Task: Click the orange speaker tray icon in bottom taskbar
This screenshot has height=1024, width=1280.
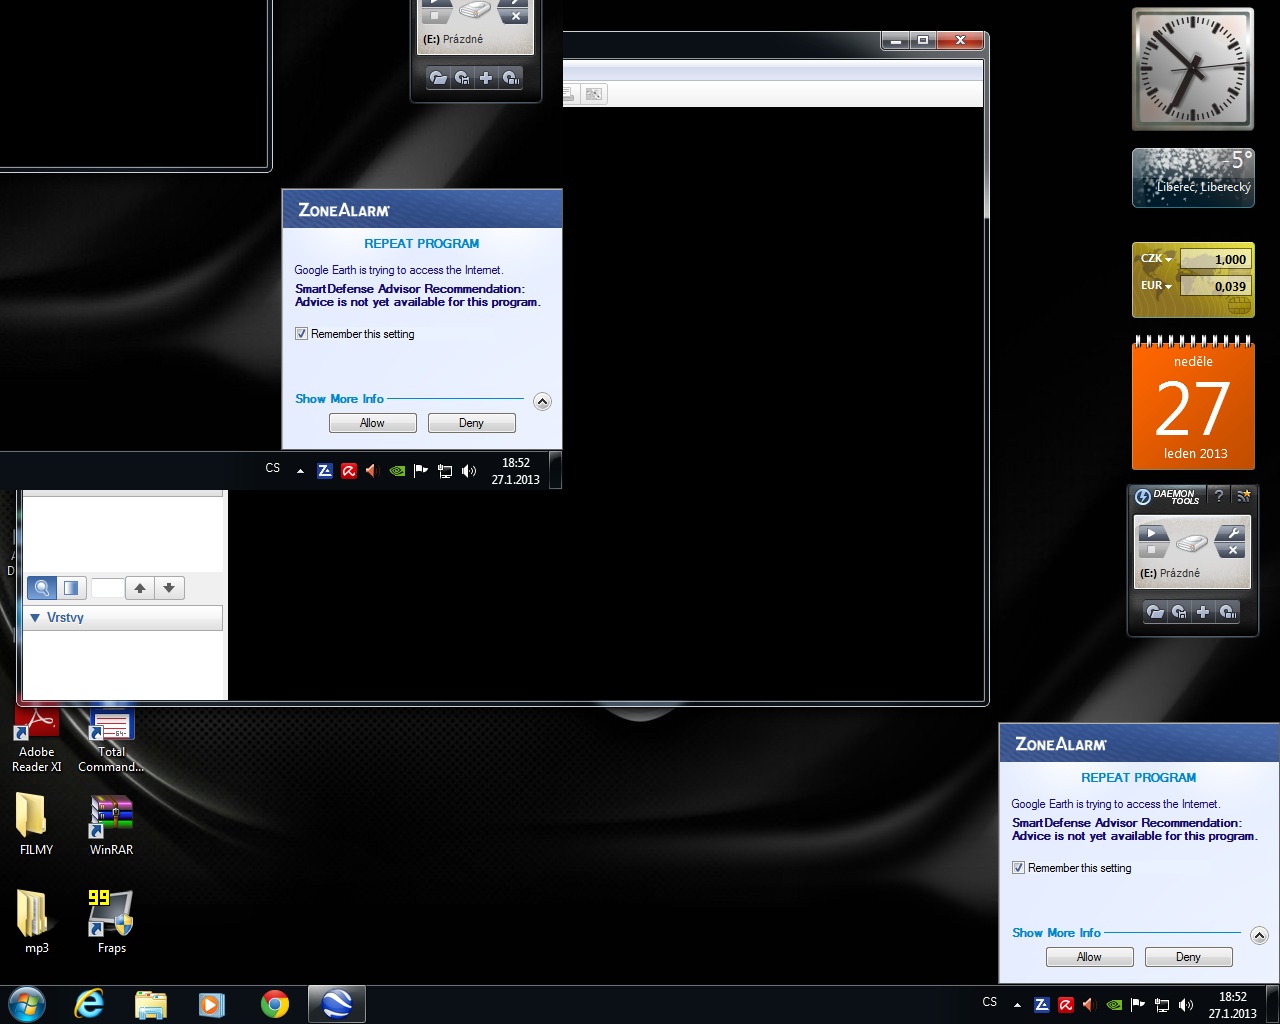Action: (1089, 1005)
